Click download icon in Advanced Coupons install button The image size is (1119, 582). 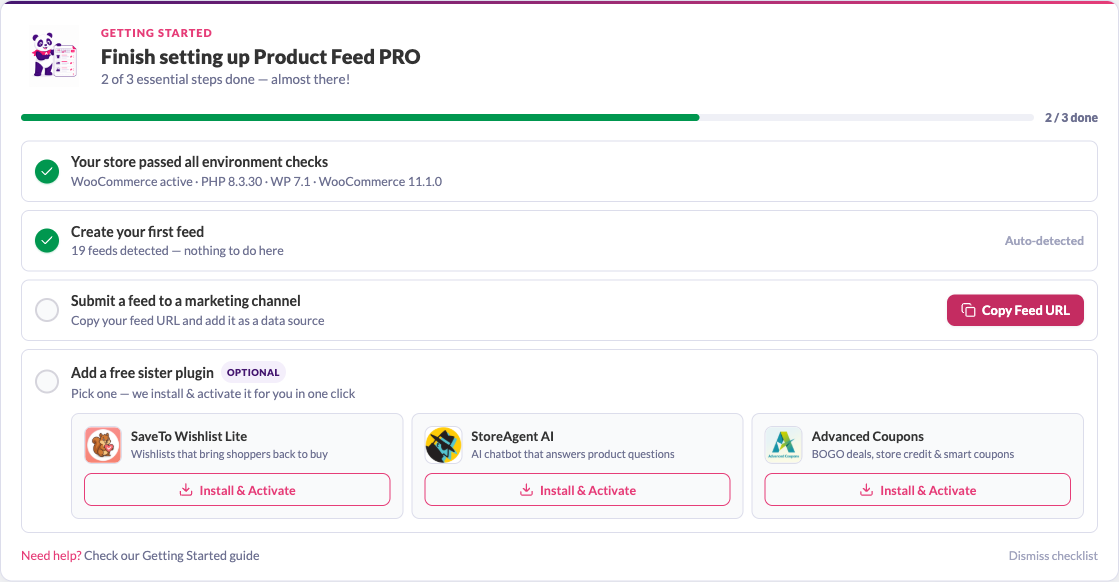(866, 490)
